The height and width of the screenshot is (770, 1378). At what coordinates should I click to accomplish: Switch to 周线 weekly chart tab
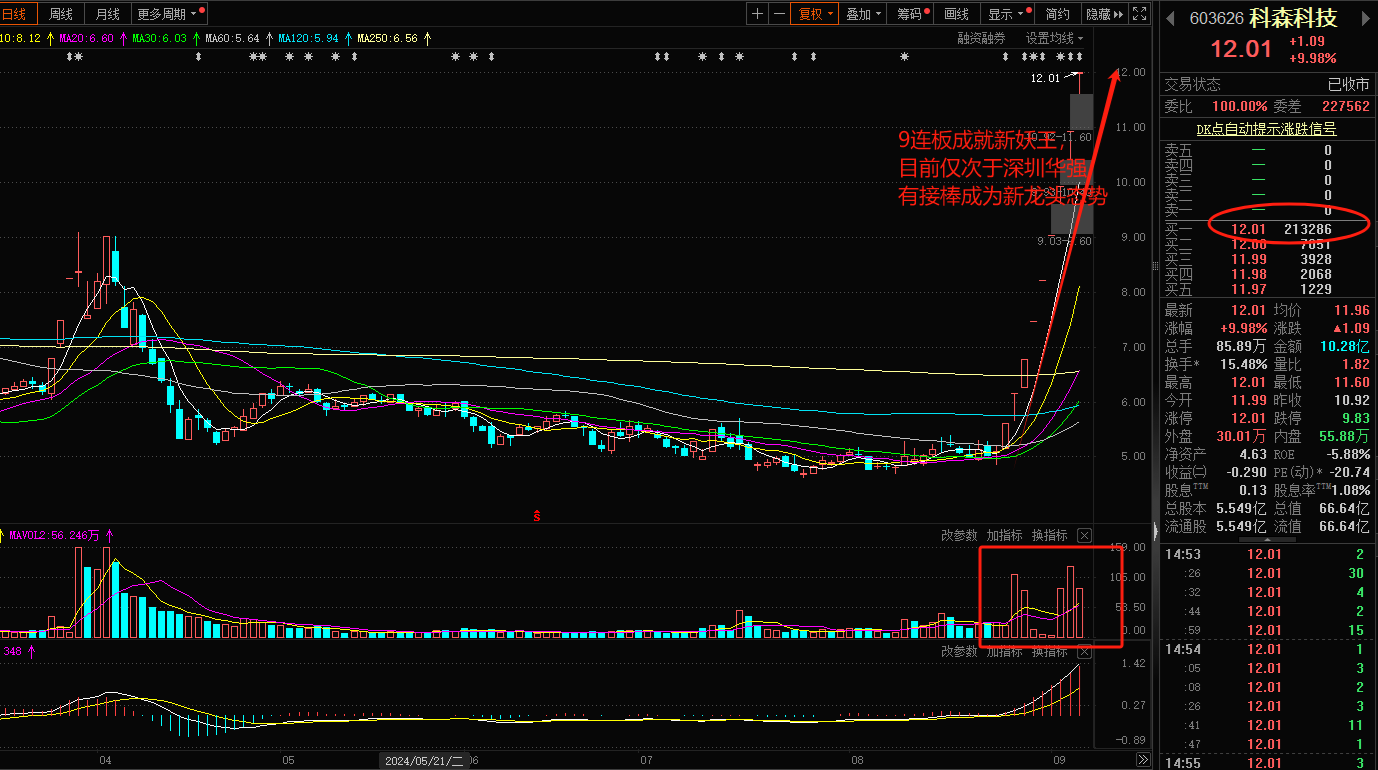pos(61,13)
